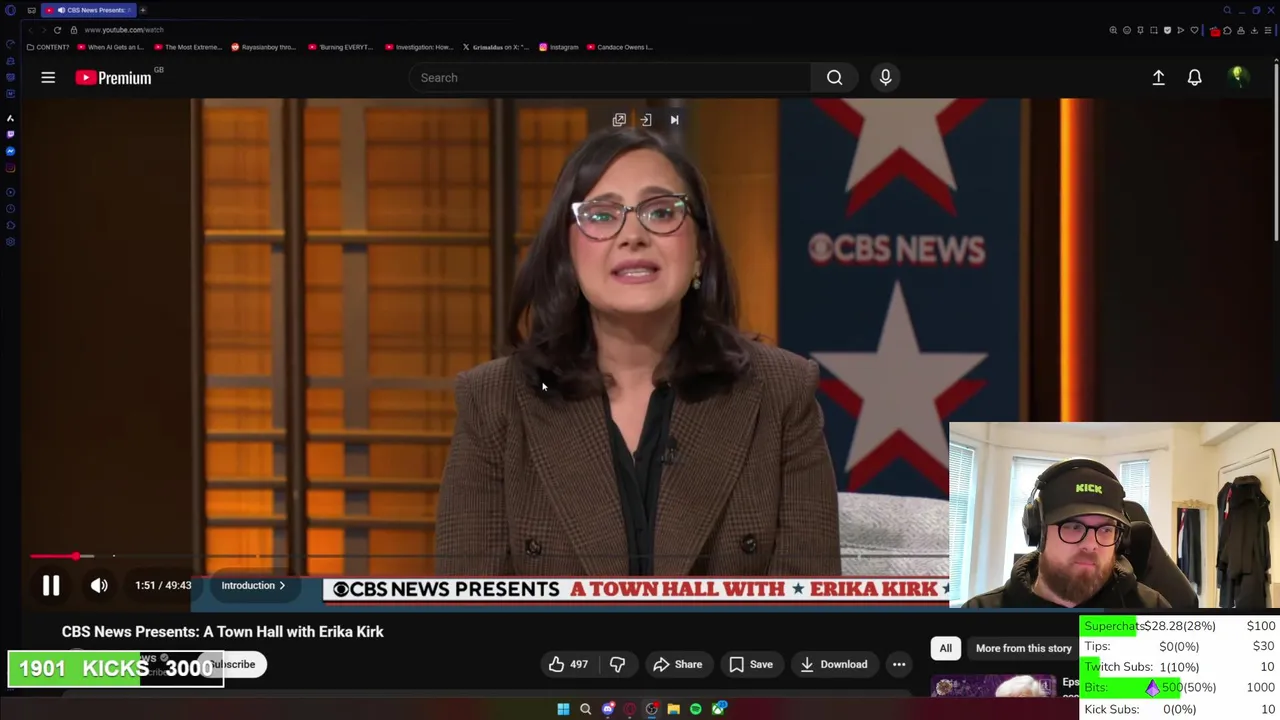Like the video with 497 likes
Screen dimensions: 1280x720
(x=567, y=664)
